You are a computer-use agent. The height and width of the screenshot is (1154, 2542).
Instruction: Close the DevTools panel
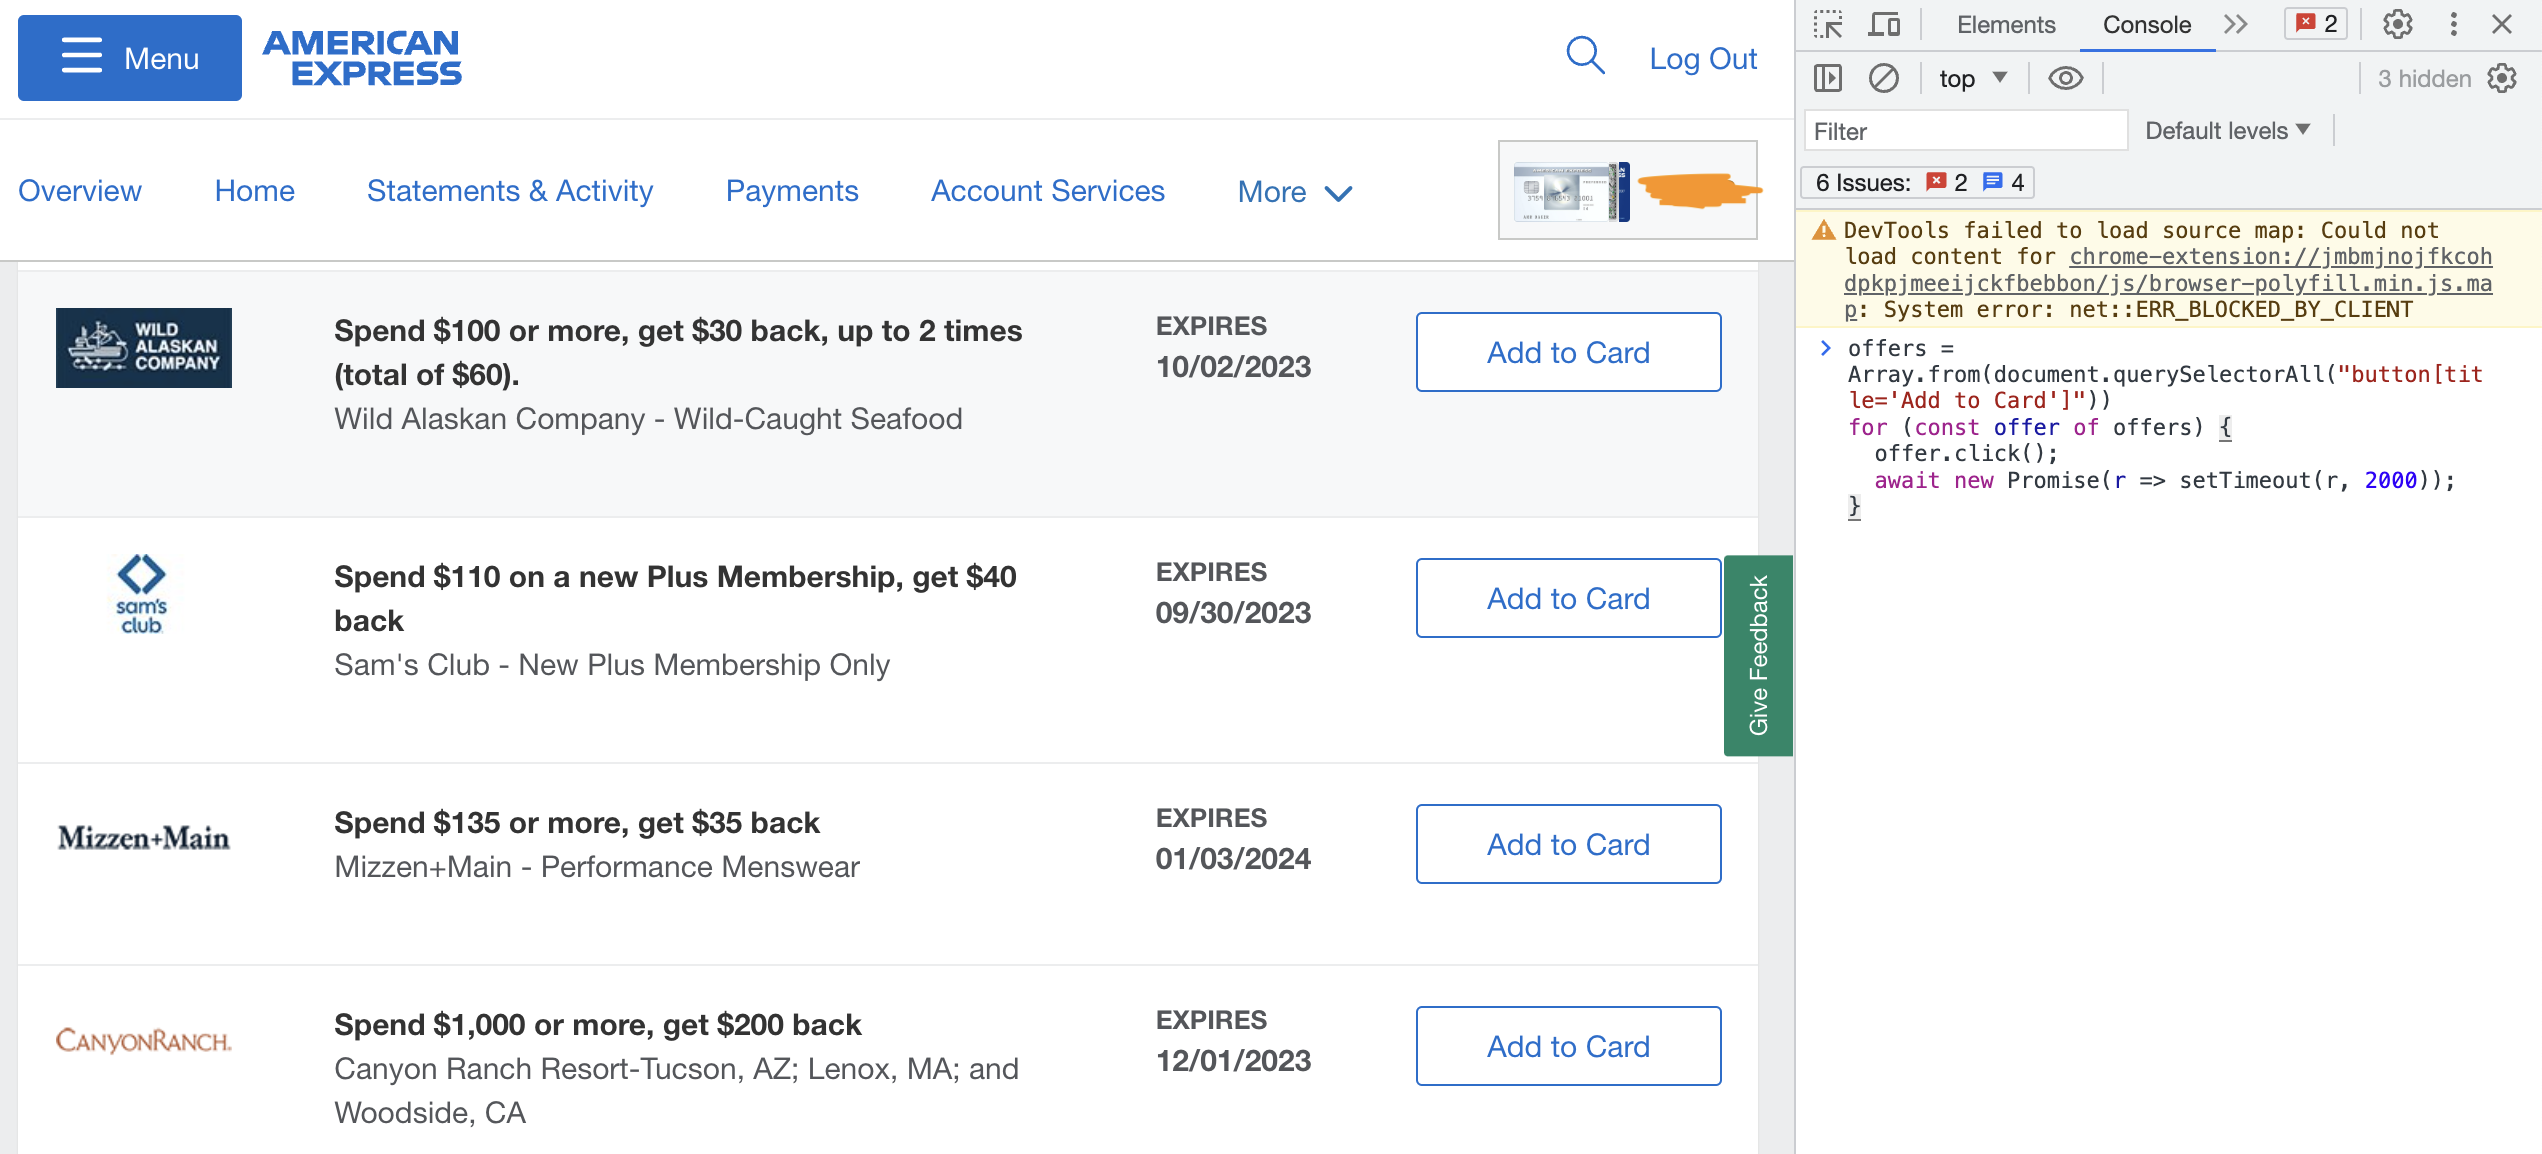(x=2502, y=24)
